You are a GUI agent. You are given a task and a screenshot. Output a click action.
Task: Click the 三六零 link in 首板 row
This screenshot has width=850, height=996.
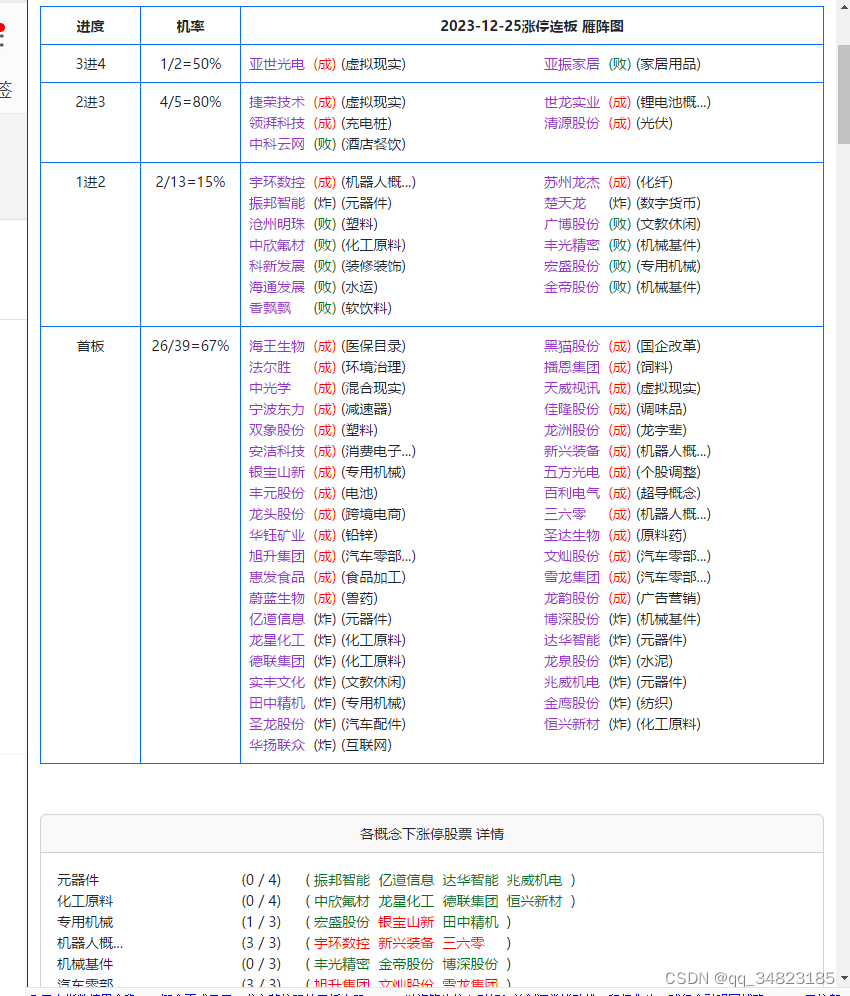[x=564, y=514]
